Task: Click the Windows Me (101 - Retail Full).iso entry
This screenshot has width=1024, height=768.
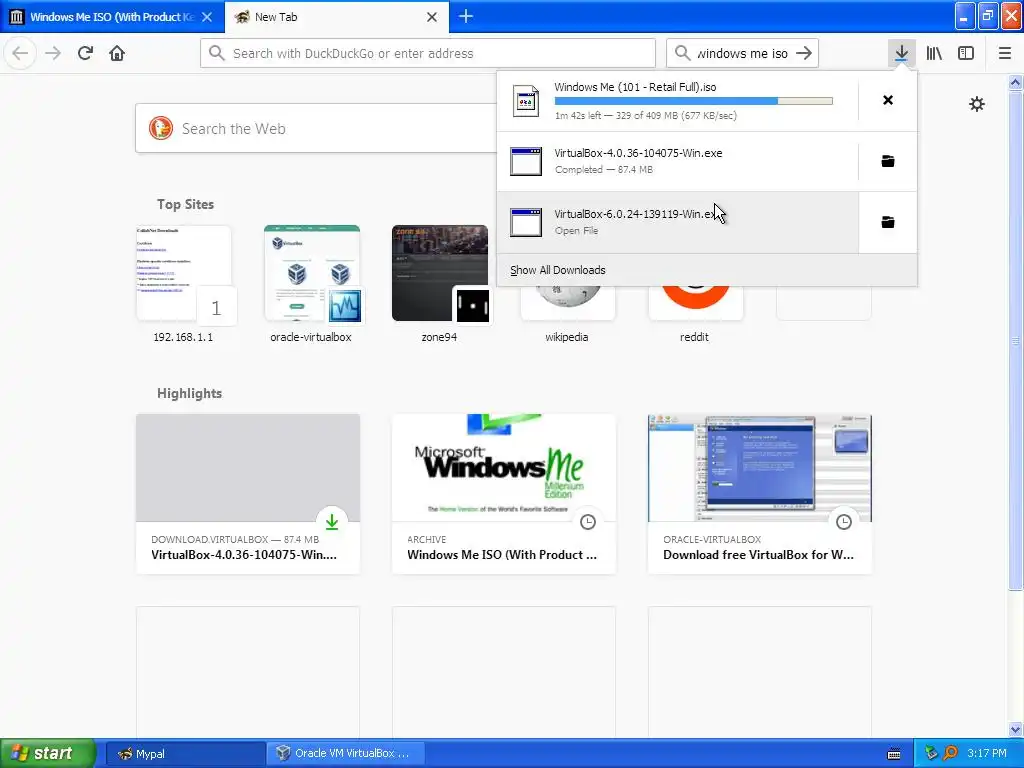Action: [678, 101]
